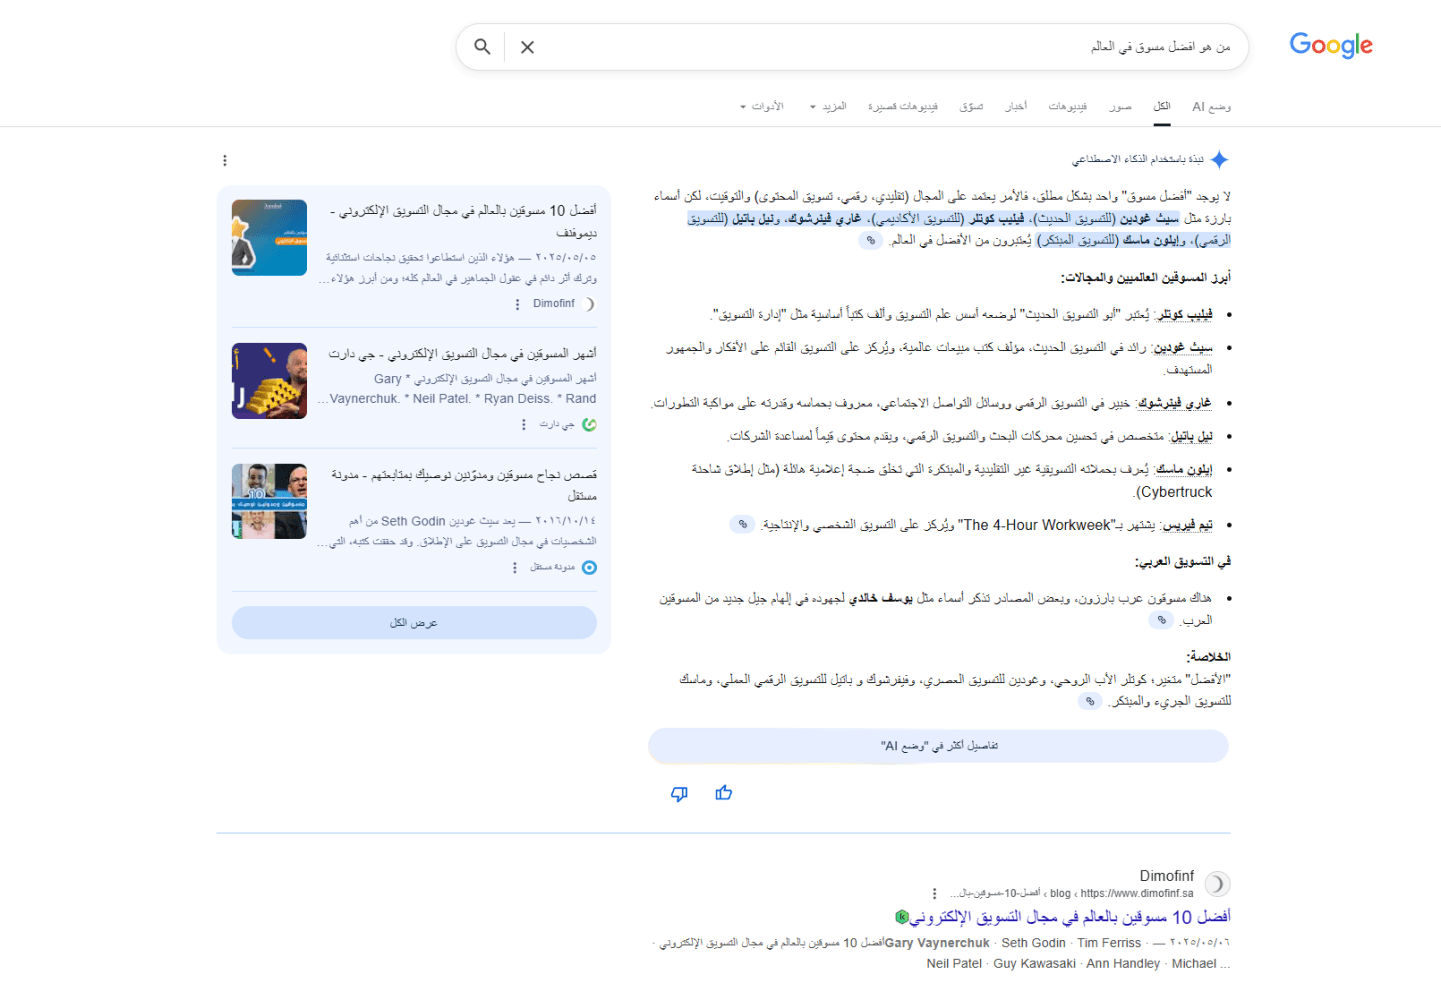This screenshot has height=1000, width=1441.
Task: Open the three-dot menu on the جي دارت card
Action: pyautogui.click(x=524, y=424)
